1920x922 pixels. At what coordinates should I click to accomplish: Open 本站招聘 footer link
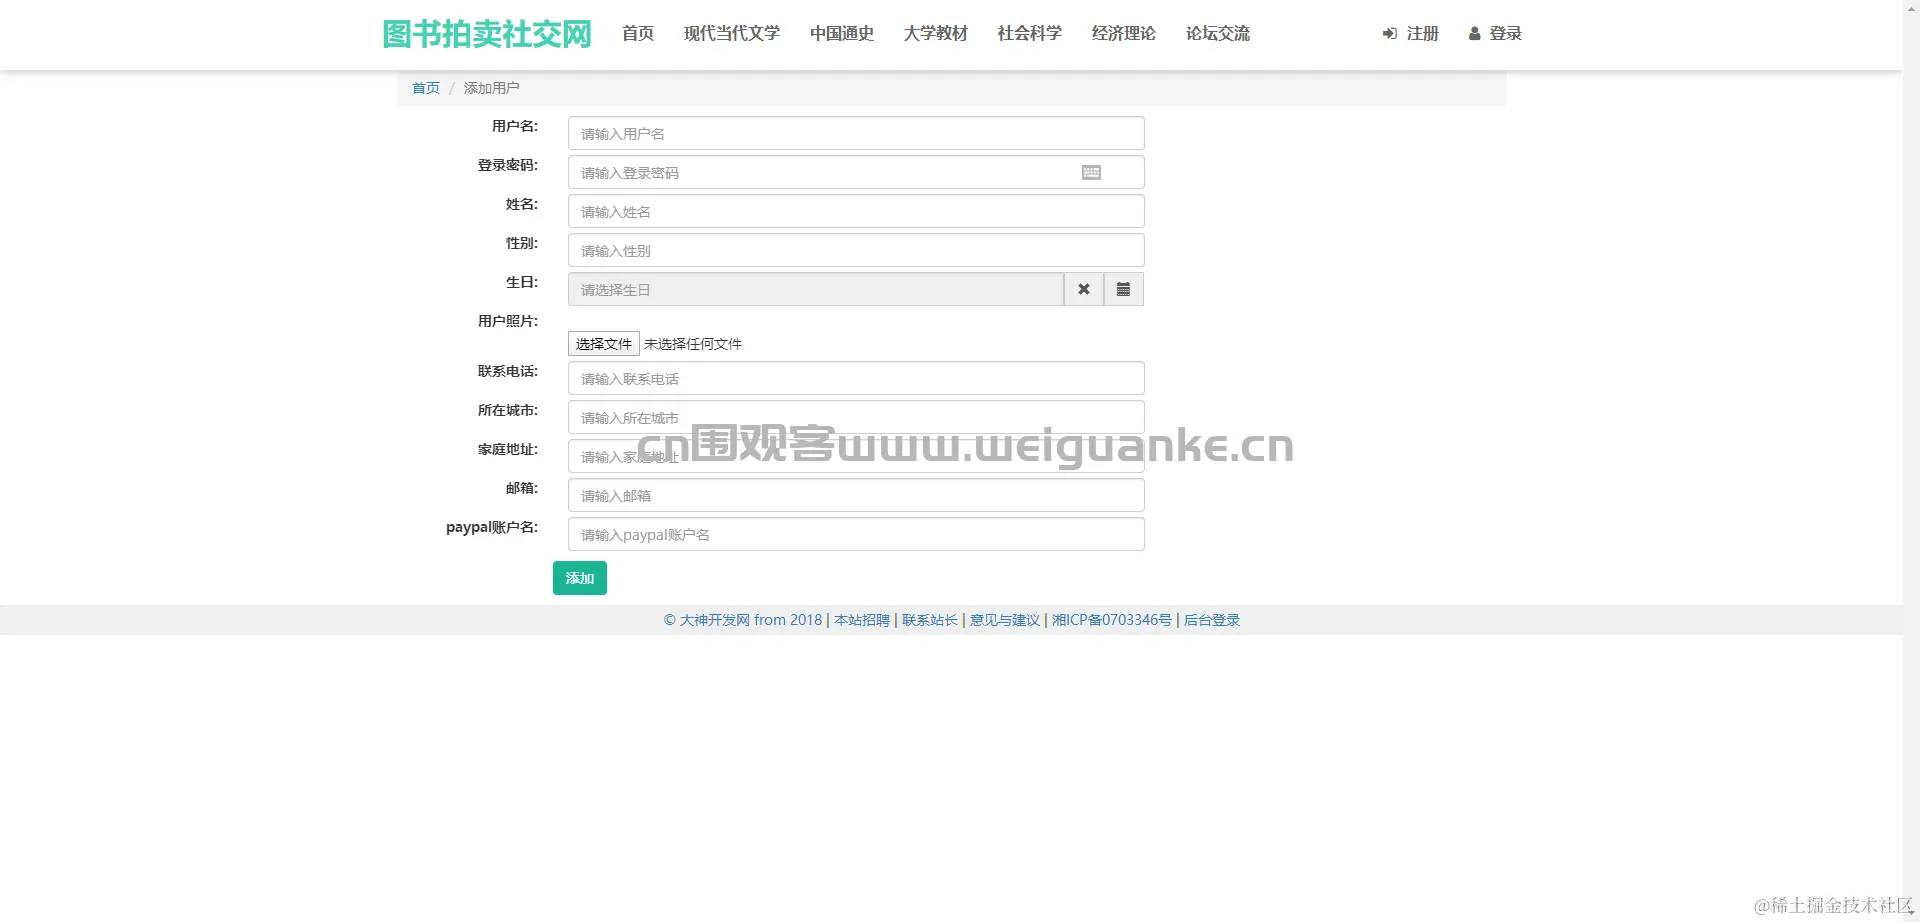(x=862, y=620)
